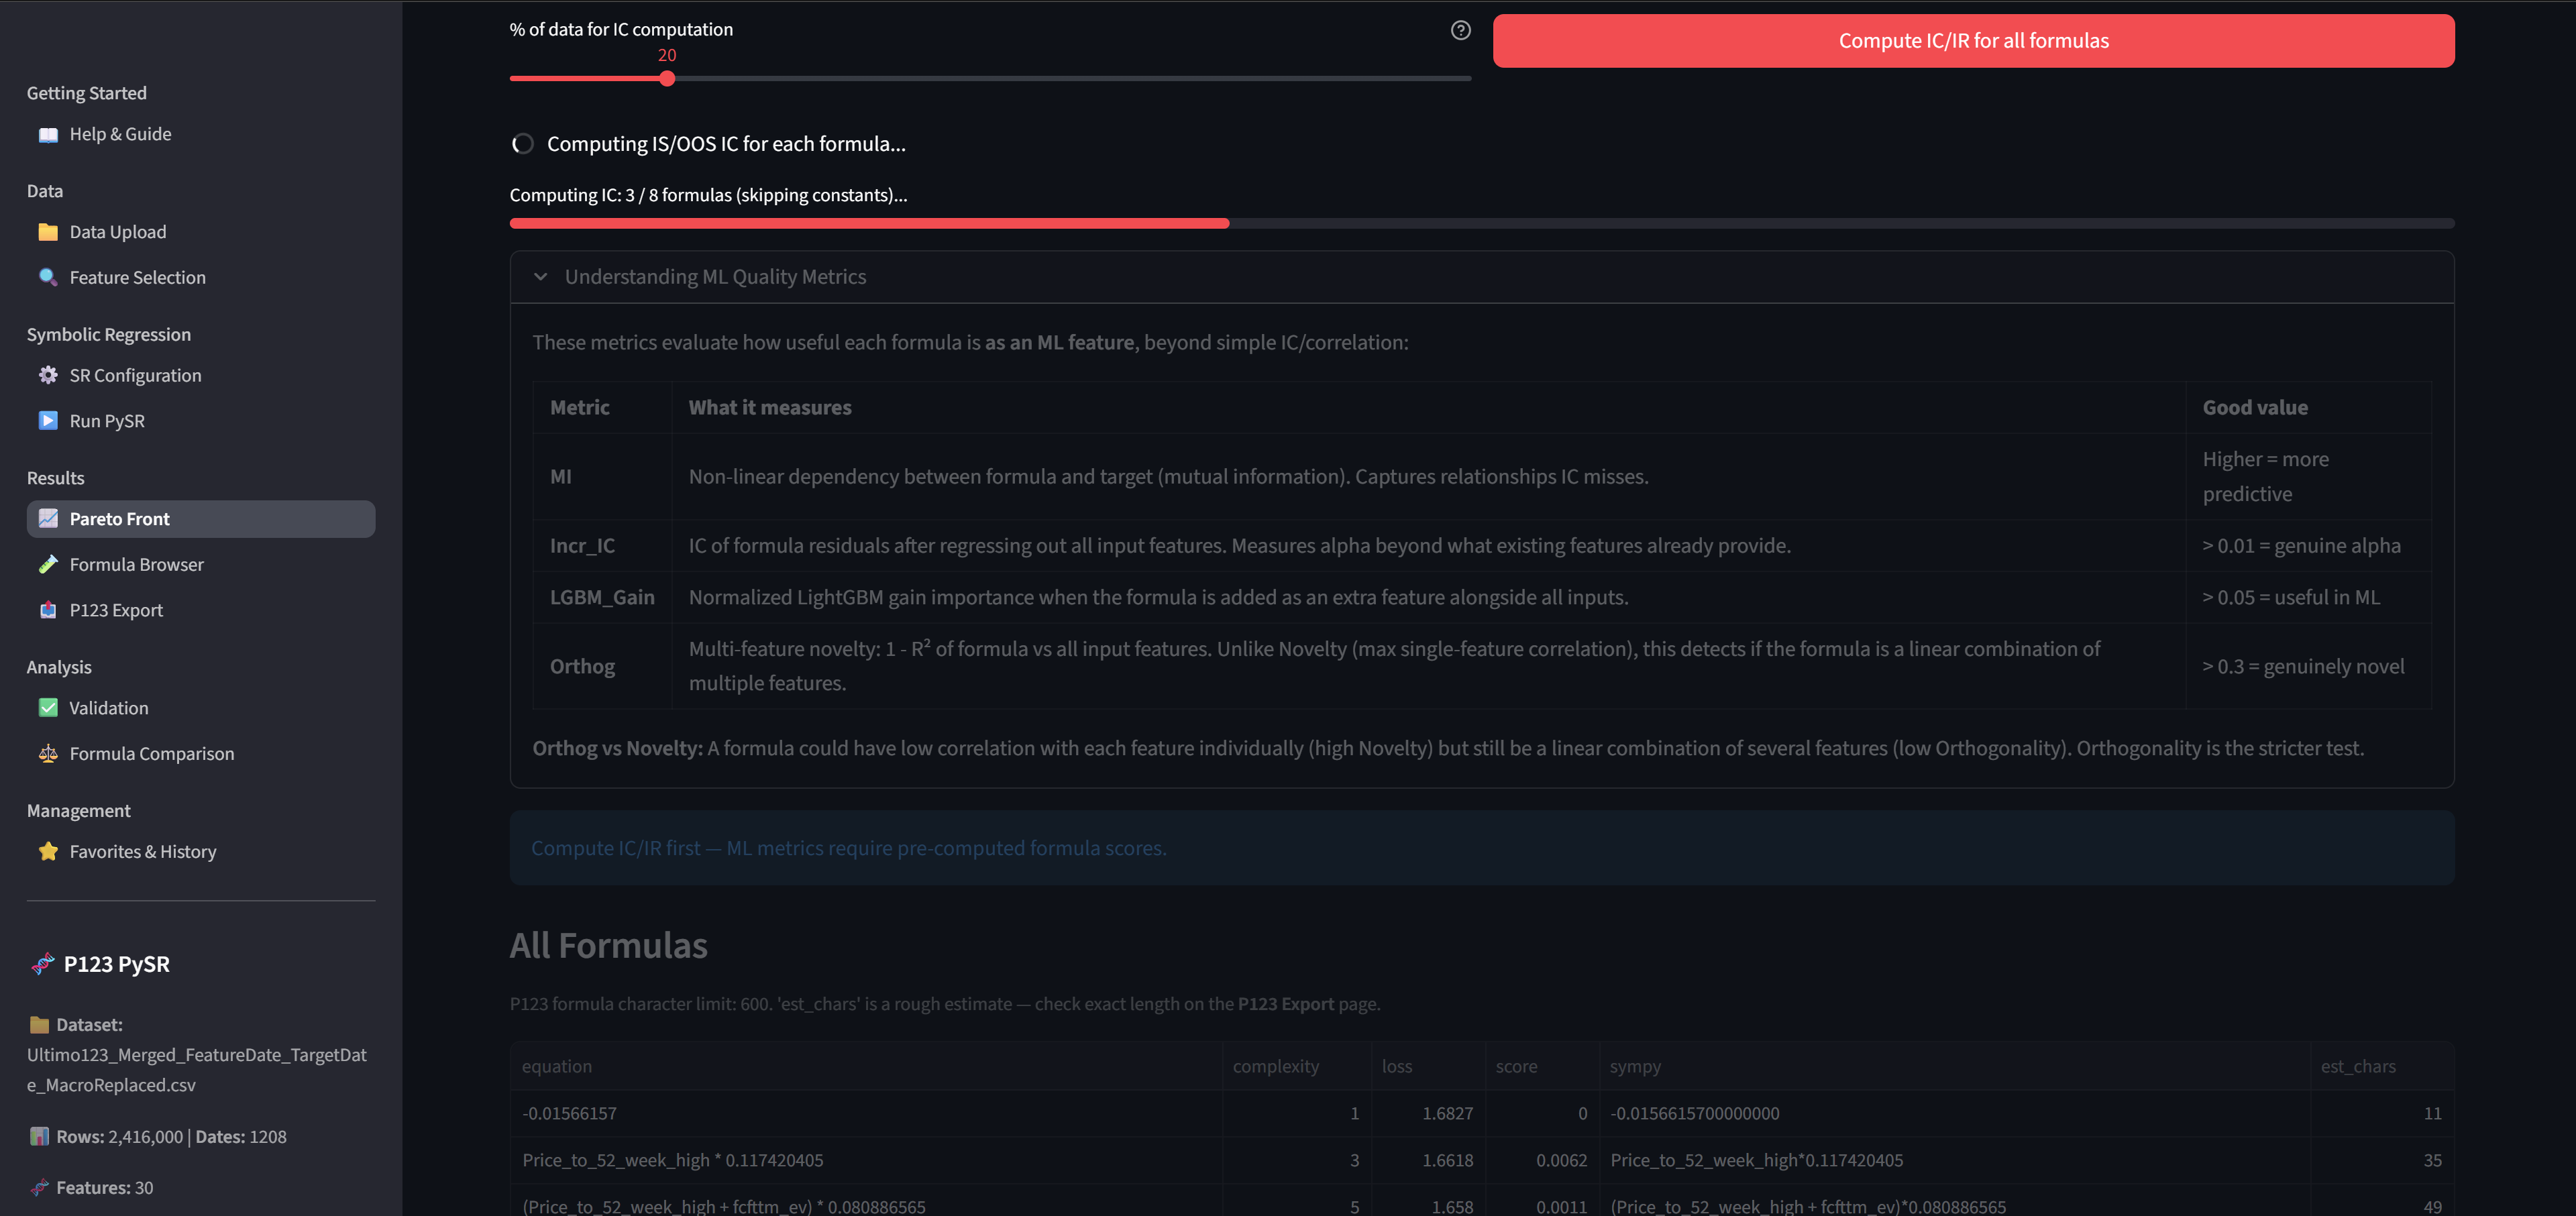Click the help tooltip question-mark icon

click(x=1460, y=31)
